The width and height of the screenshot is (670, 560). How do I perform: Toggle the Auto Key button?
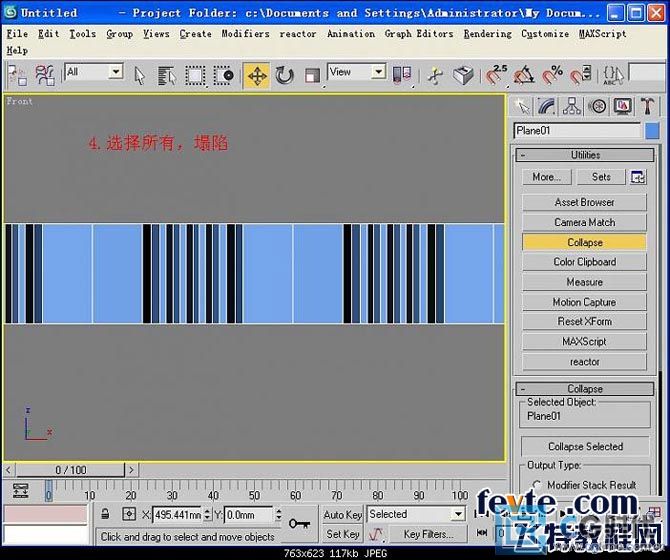tap(343, 515)
